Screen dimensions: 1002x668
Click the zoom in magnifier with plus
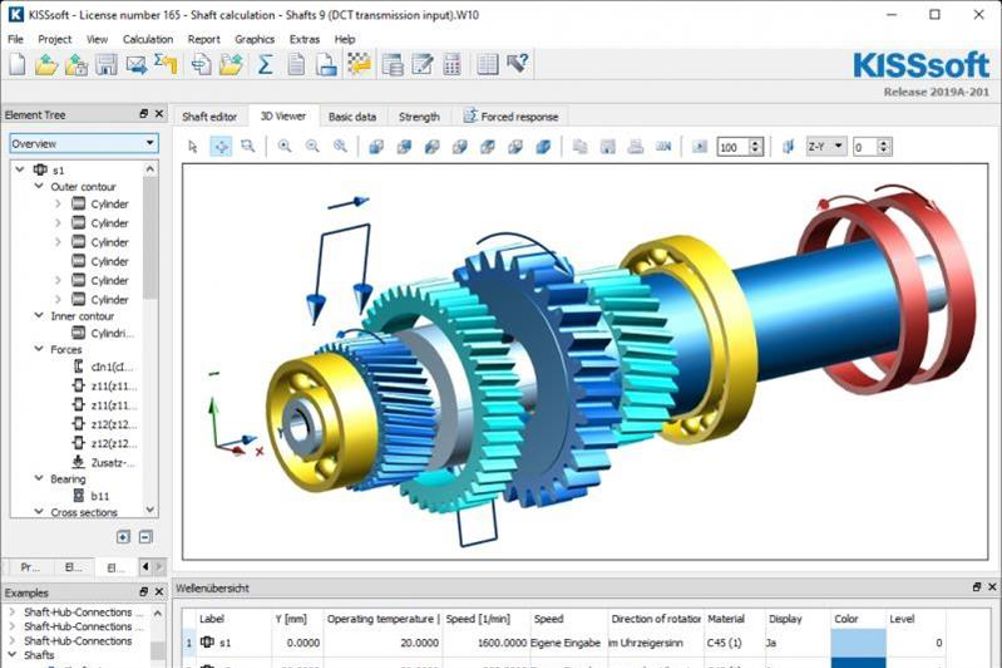284,146
